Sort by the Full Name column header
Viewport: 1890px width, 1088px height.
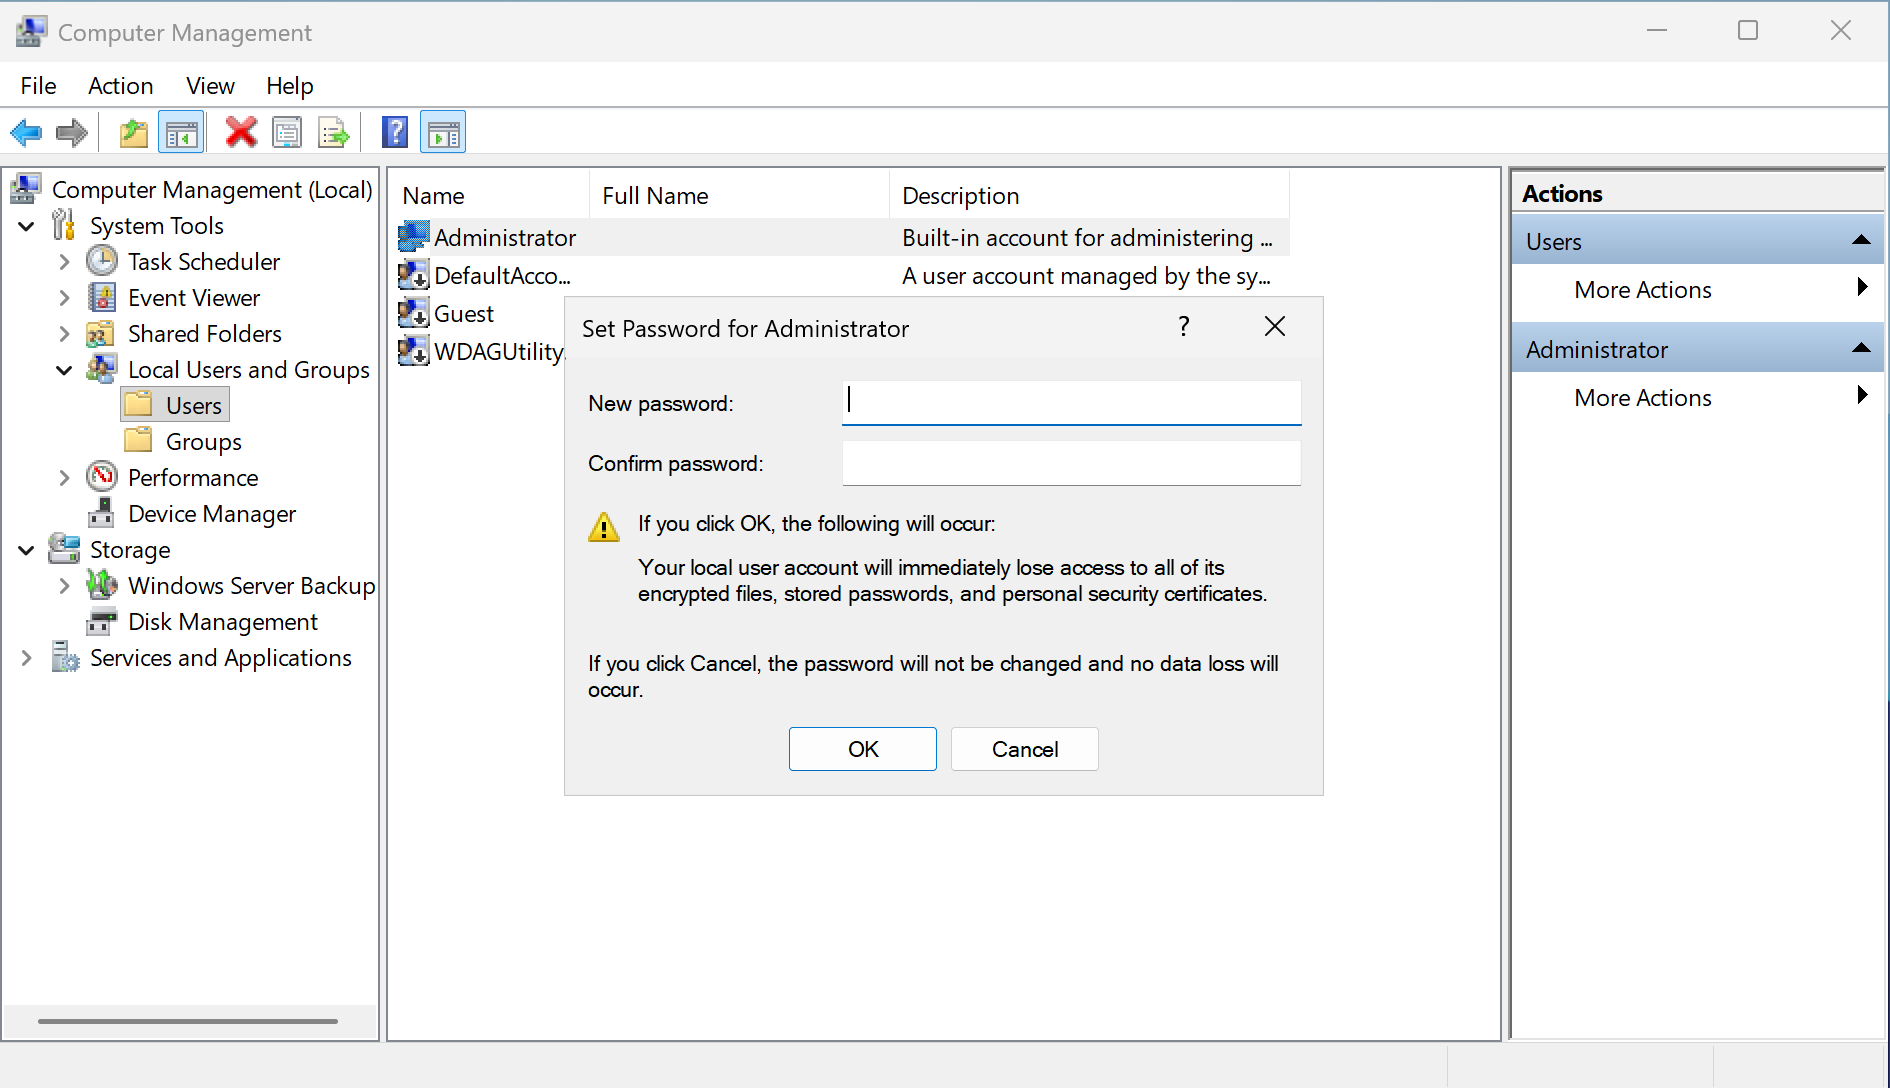pyautogui.click(x=739, y=195)
